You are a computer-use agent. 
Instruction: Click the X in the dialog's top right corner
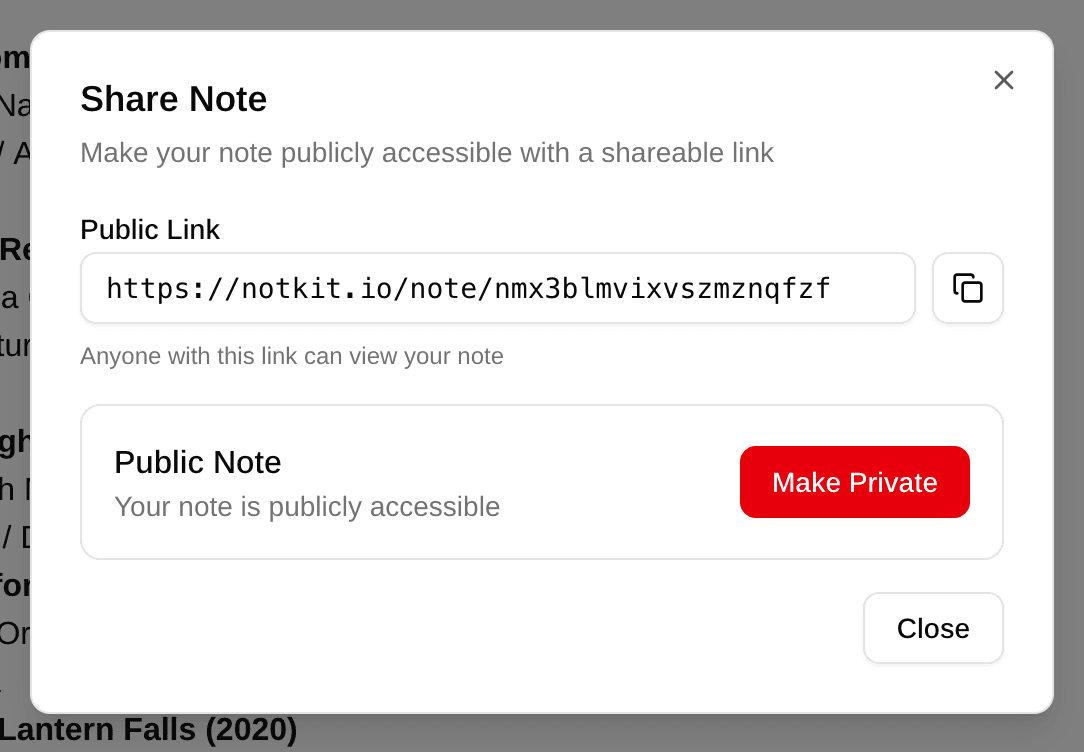(1003, 80)
